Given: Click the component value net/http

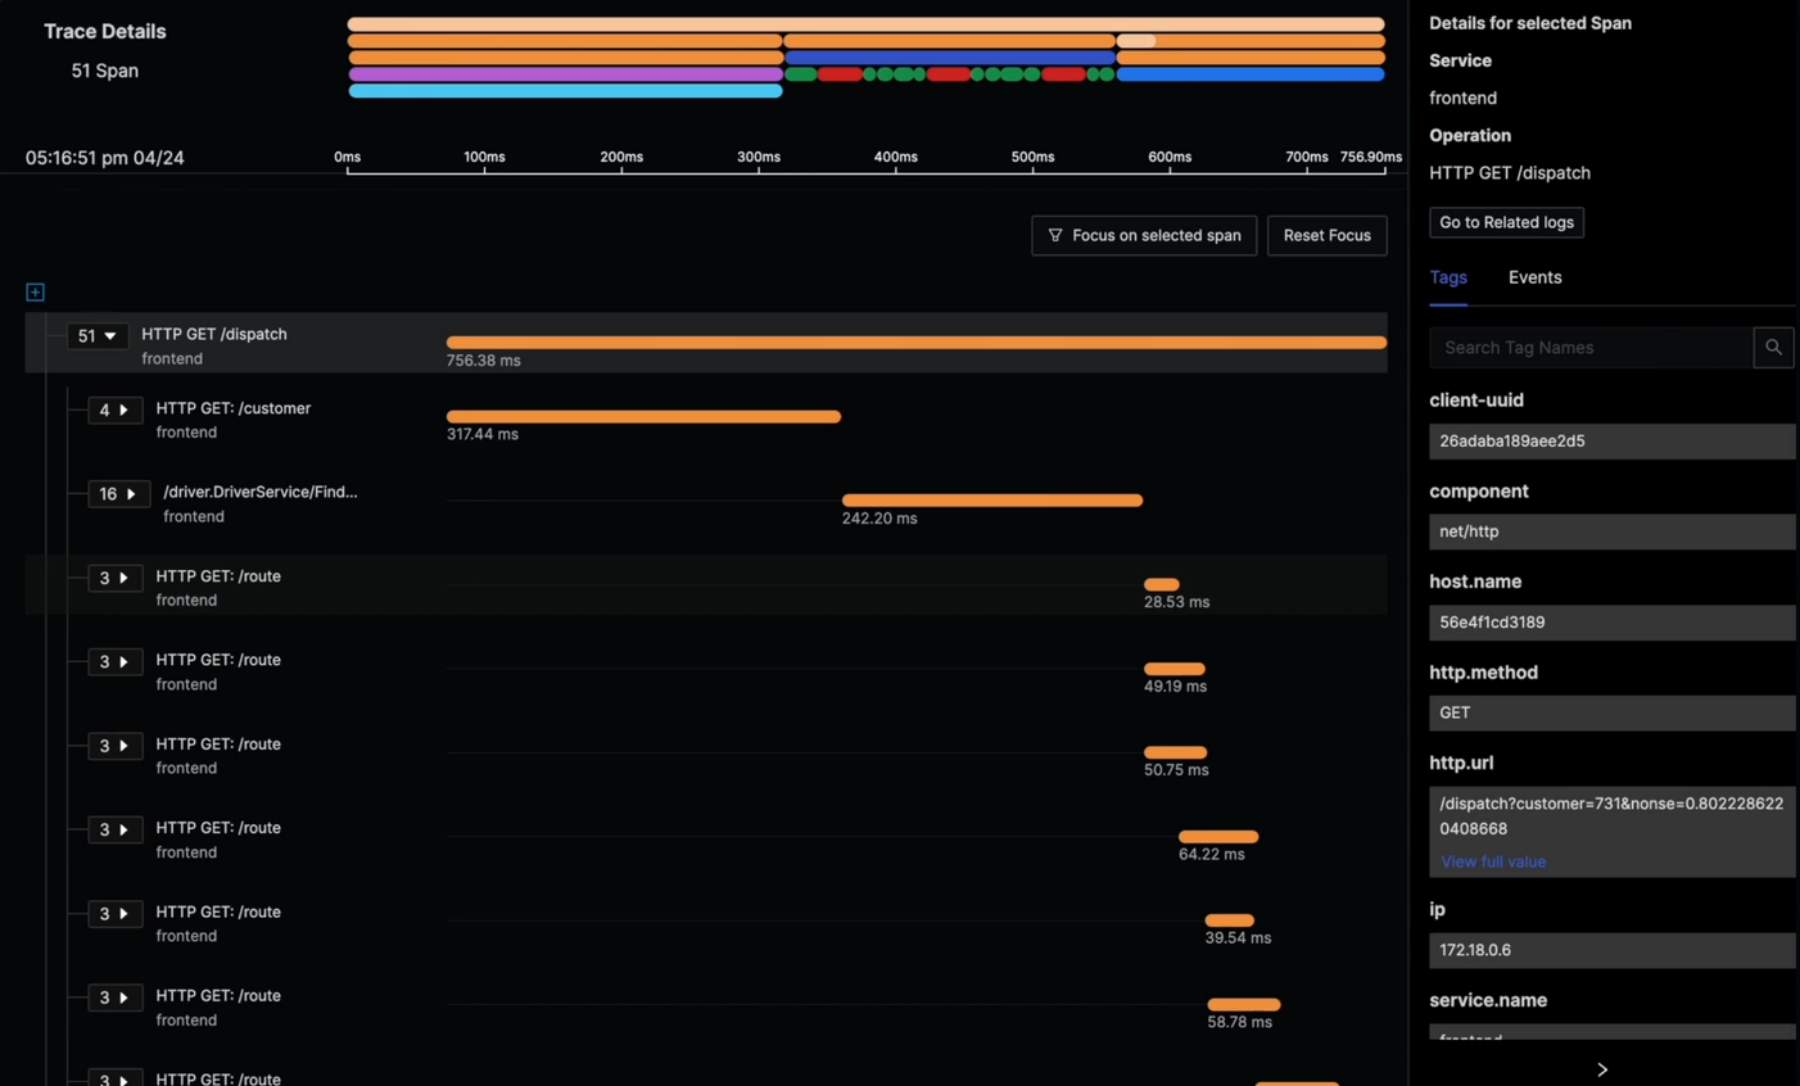Looking at the screenshot, I should point(1612,532).
